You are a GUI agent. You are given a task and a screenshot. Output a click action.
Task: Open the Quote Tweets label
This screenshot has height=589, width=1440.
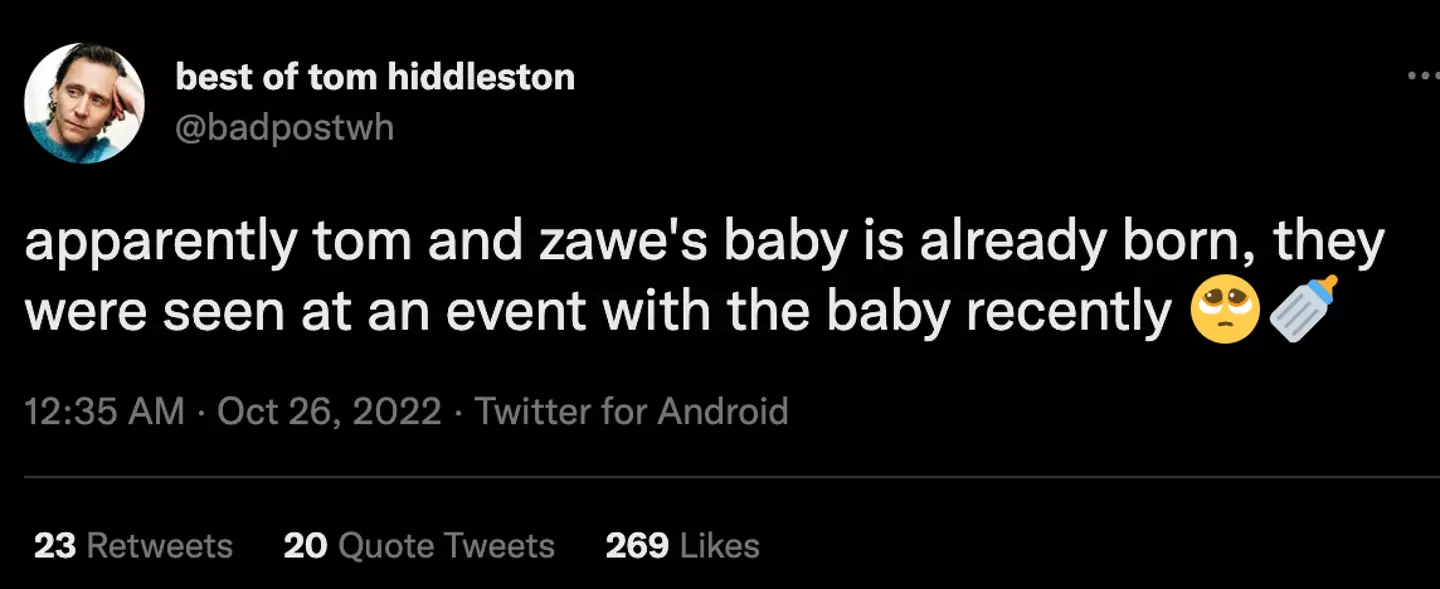tap(447, 545)
